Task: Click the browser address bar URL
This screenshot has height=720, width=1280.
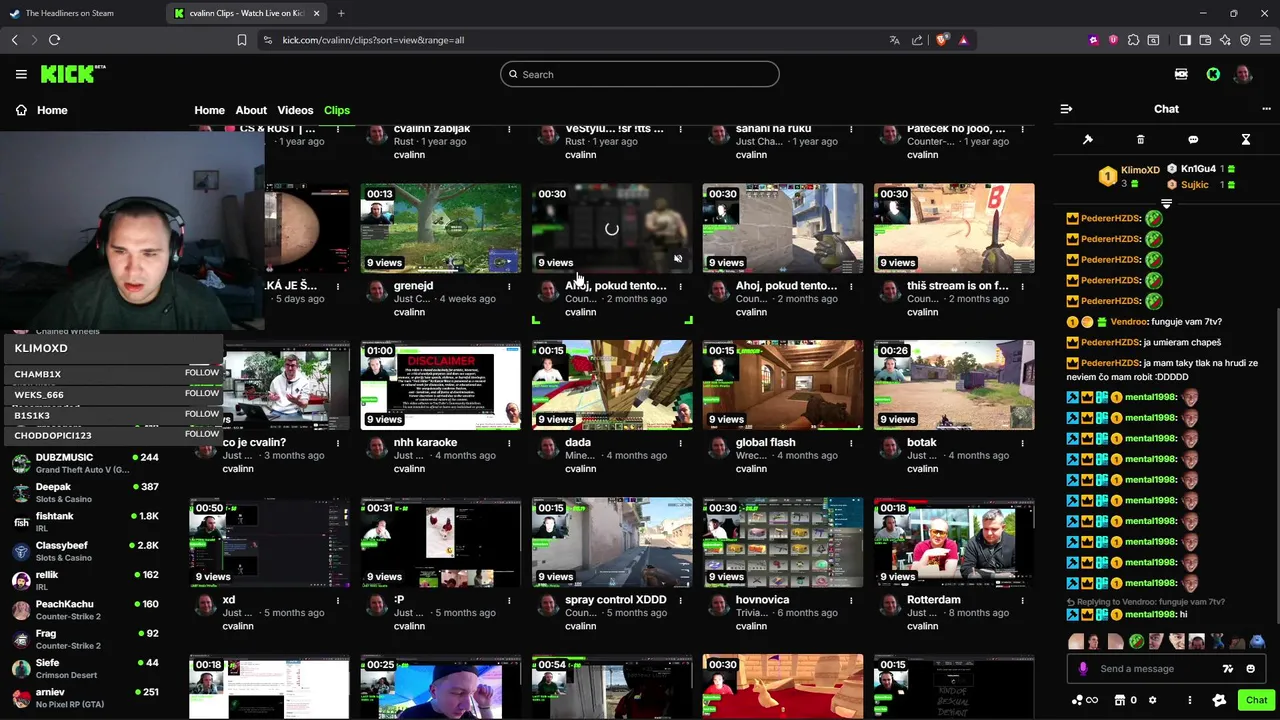Action: [373, 40]
